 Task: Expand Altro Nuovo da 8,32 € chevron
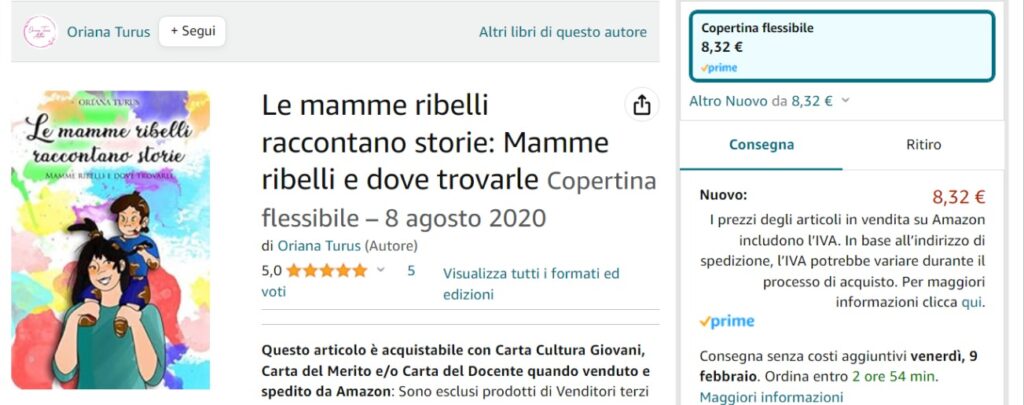tap(846, 100)
